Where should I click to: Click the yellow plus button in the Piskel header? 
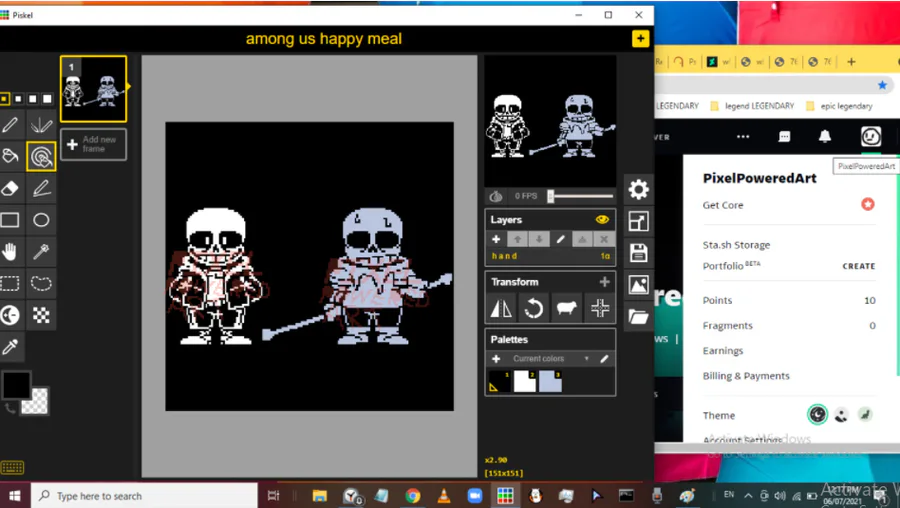pos(640,39)
